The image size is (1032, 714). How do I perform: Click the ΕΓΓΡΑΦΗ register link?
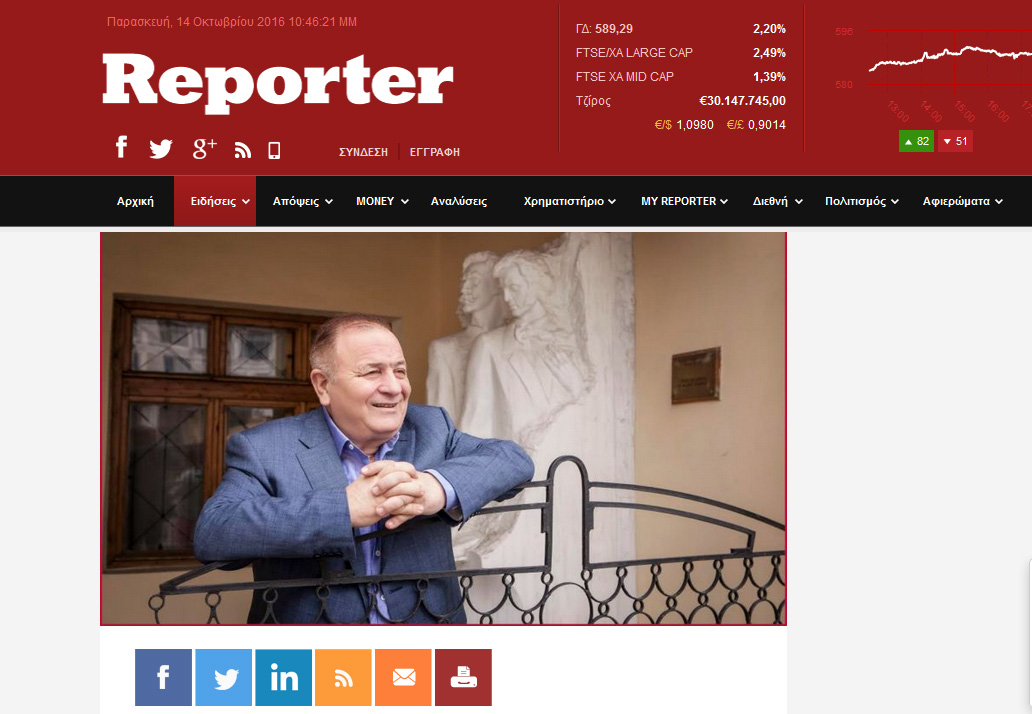pyautogui.click(x=434, y=152)
